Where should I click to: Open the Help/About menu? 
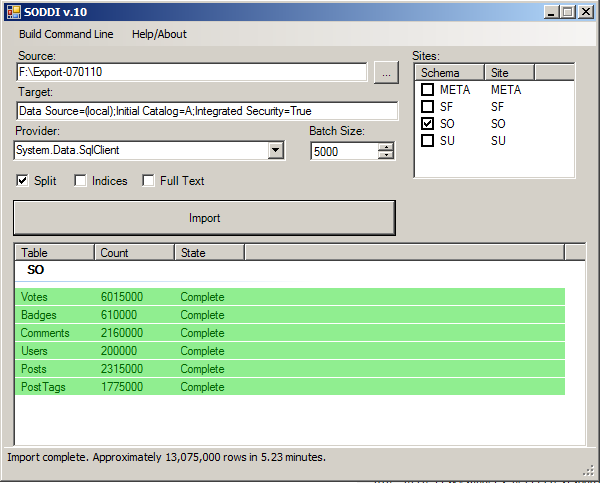coord(159,34)
